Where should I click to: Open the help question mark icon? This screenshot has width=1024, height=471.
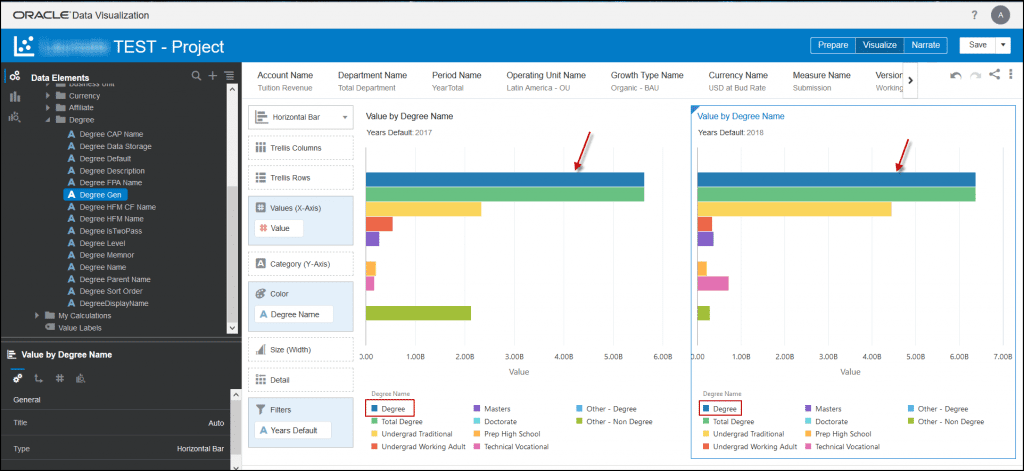[x=975, y=15]
